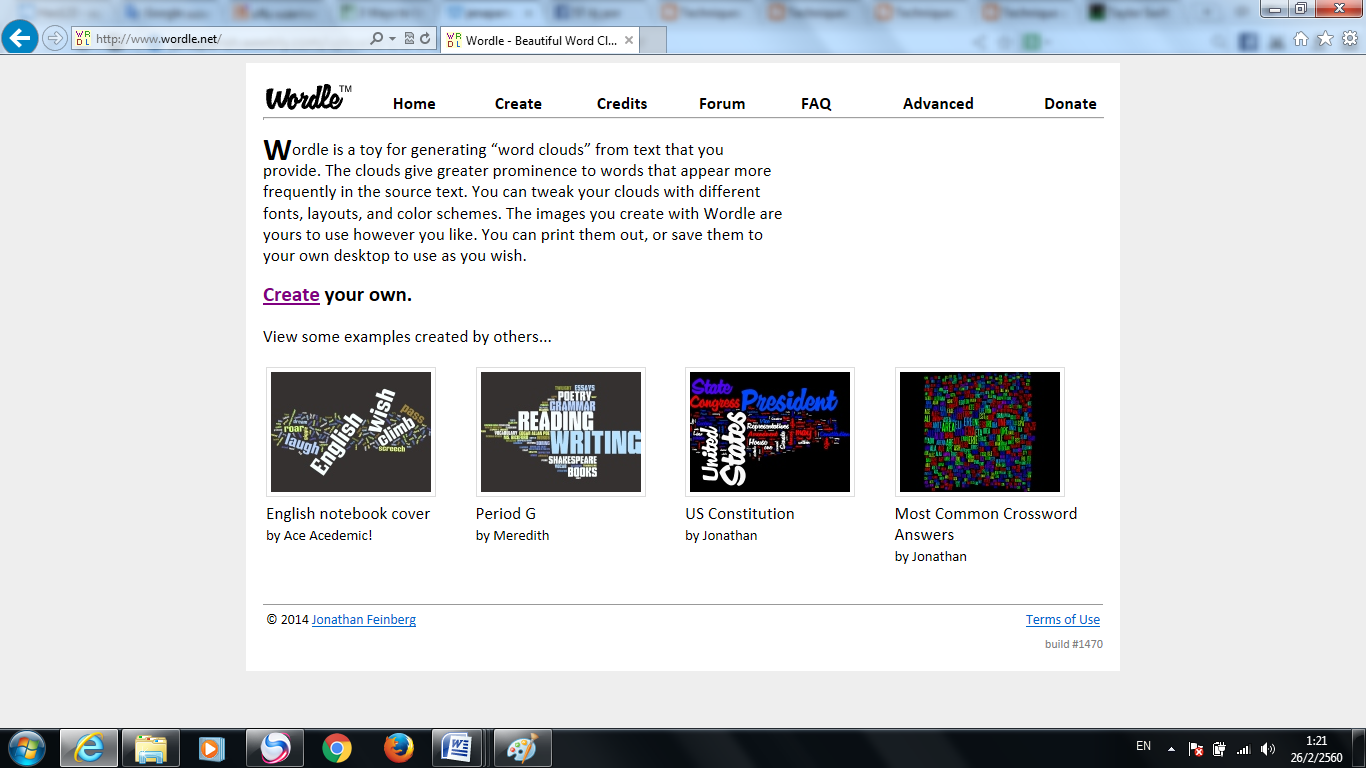Click the "US Constitution" caption text
This screenshot has width=1366, height=768.
740,514
